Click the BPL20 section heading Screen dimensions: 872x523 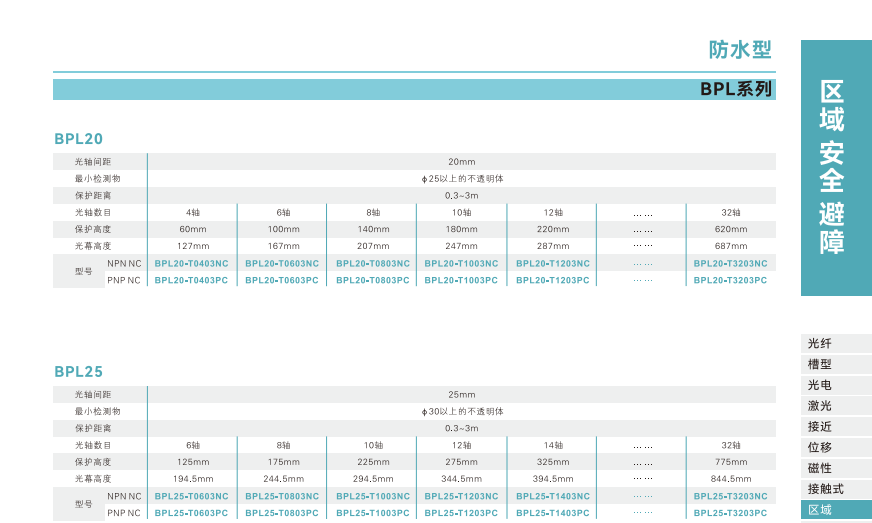pyautogui.click(x=79, y=139)
